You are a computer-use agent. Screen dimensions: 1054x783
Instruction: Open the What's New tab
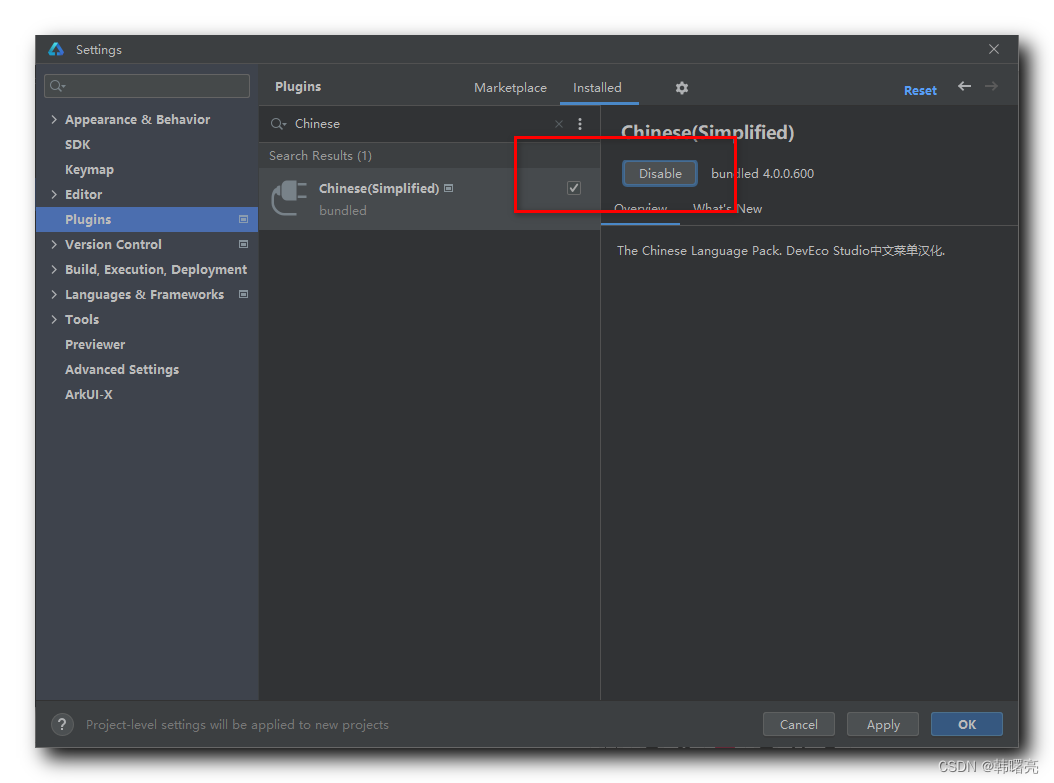pos(727,209)
